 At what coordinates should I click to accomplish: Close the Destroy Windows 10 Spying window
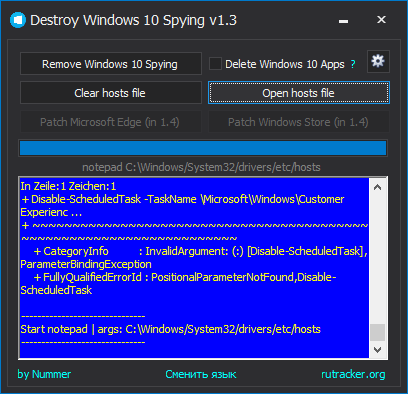click(x=381, y=20)
